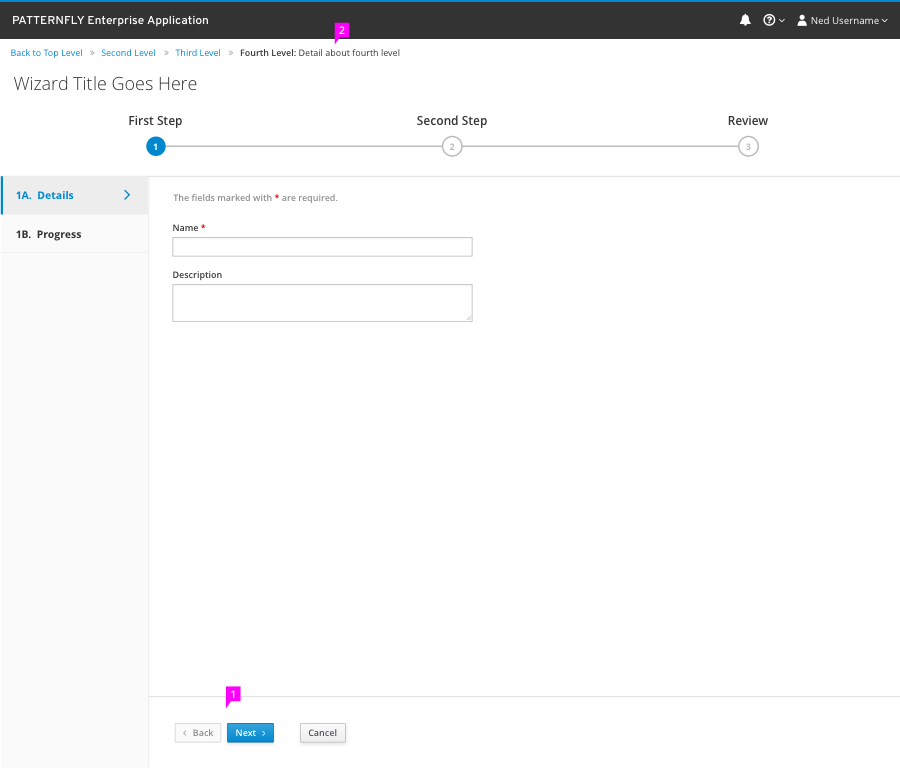The width and height of the screenshot is (900, 768).
Task: Click the Wizard Title Goes Here heading
Action: [x=105, y=84]
